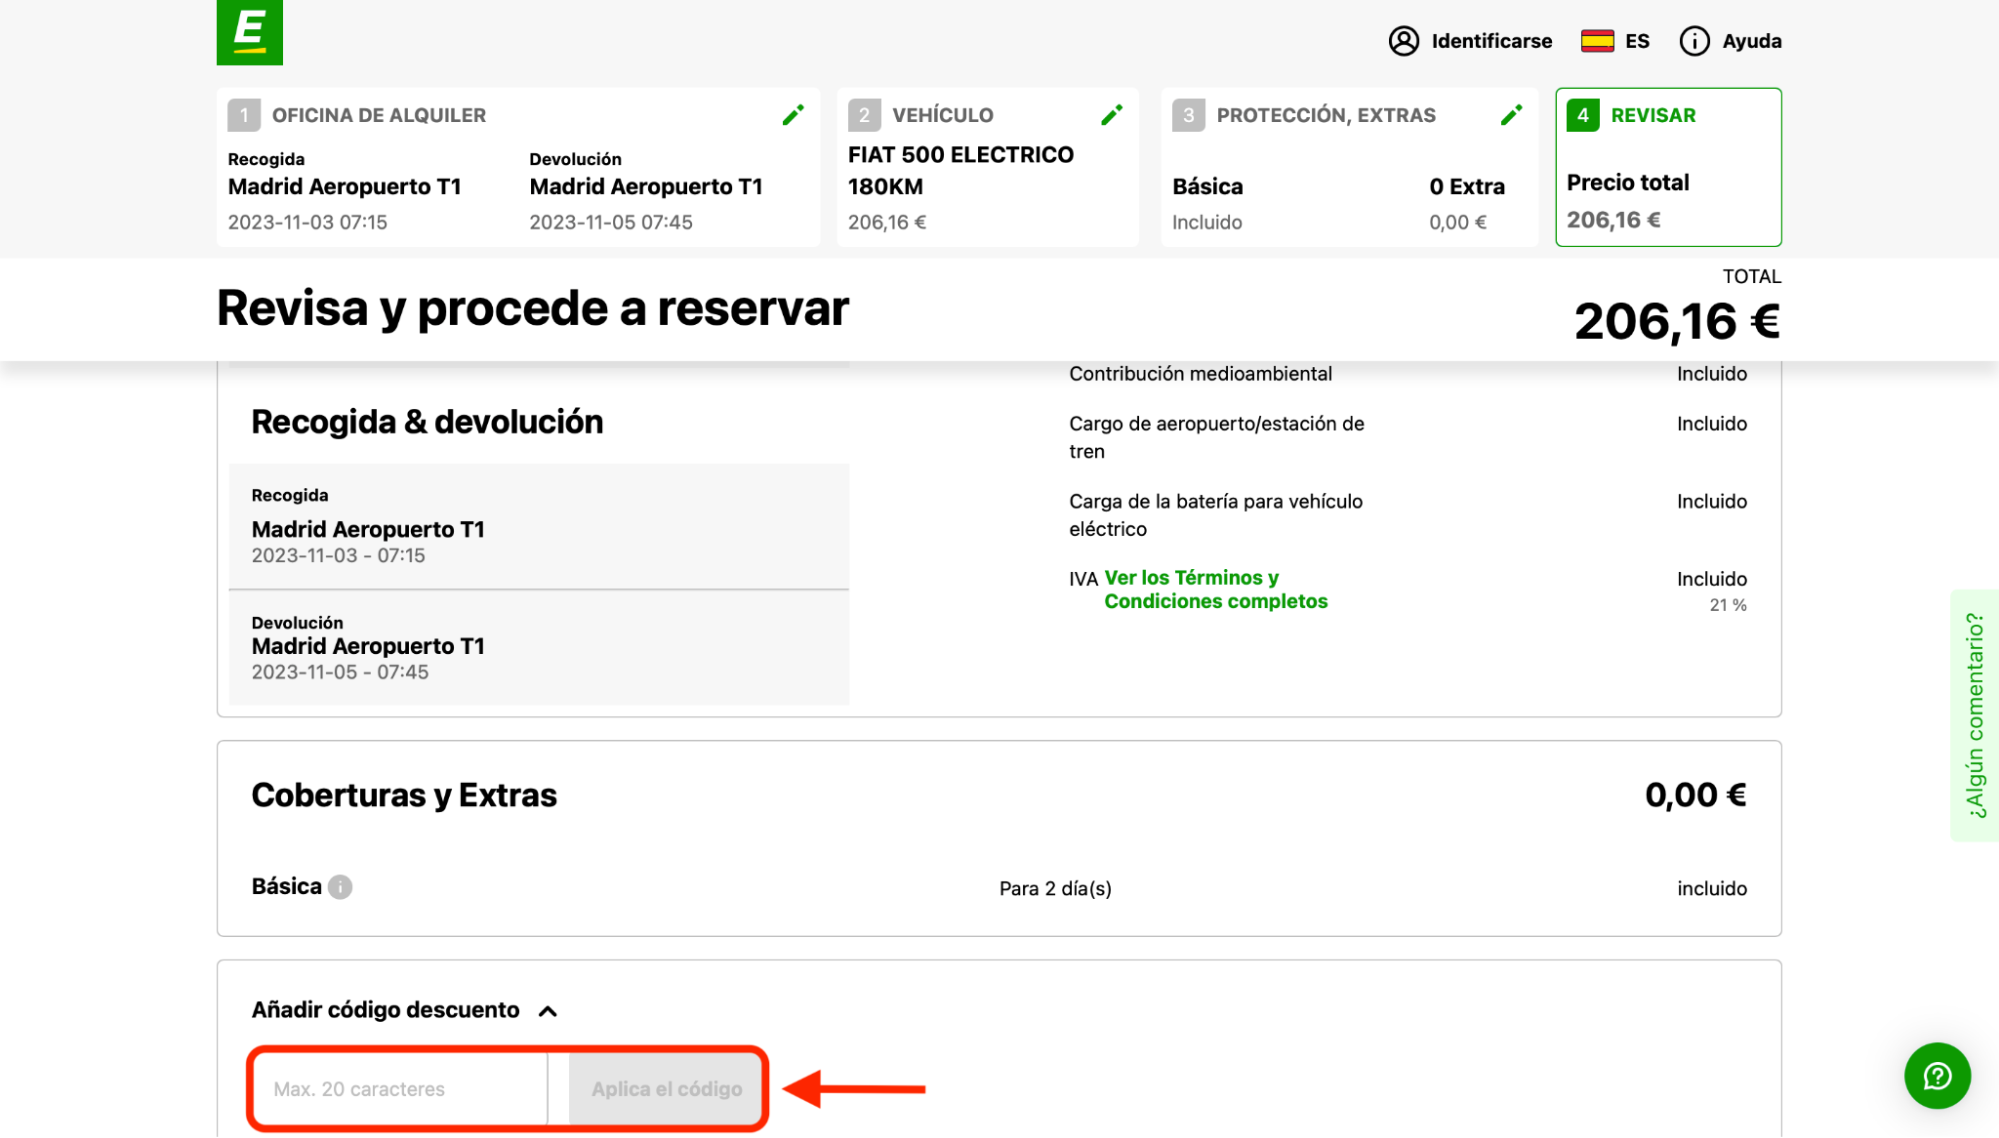
Task: Open the ES language selector
Action: click(1637, 41)
